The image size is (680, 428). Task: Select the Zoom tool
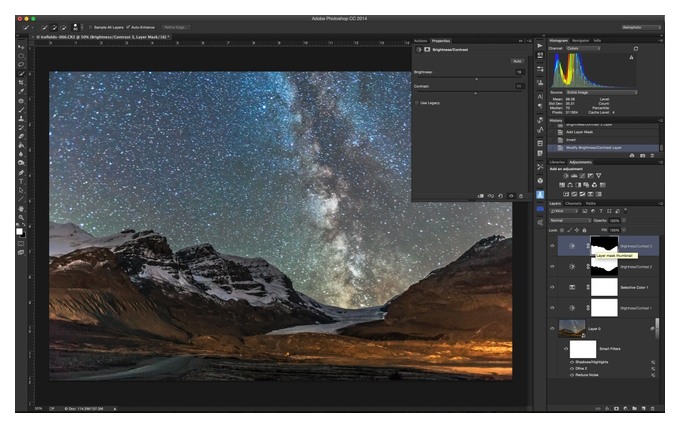coord(21,217)
